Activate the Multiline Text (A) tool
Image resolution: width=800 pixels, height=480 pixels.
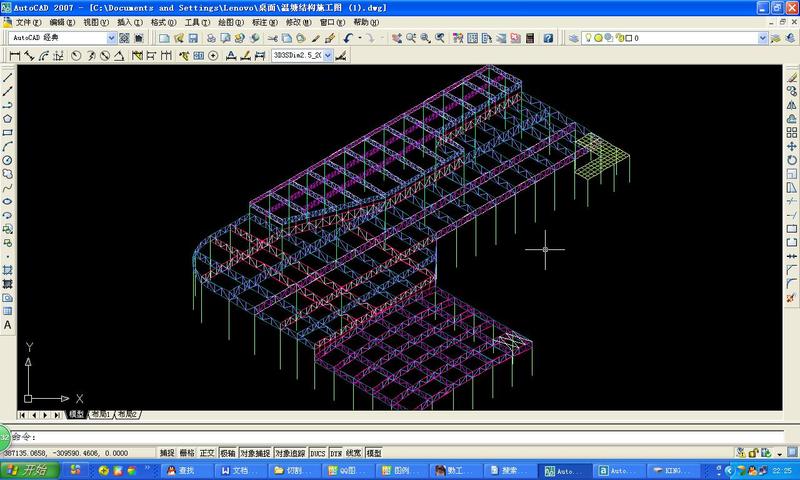8,325
